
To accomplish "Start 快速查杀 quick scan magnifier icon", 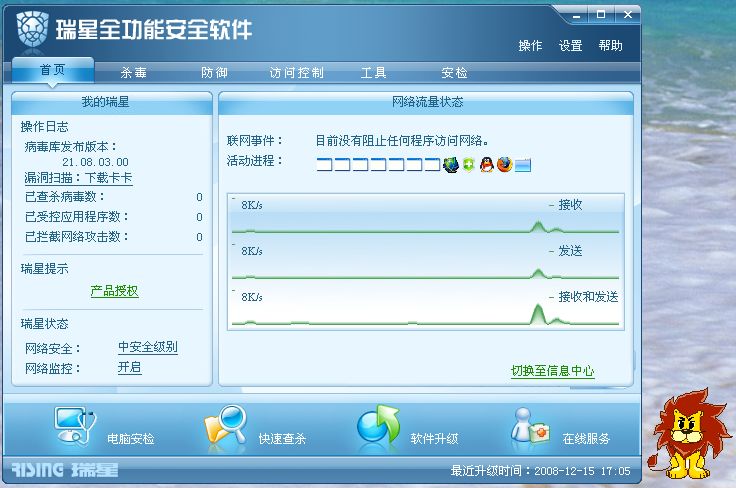I will pos(226,425).
